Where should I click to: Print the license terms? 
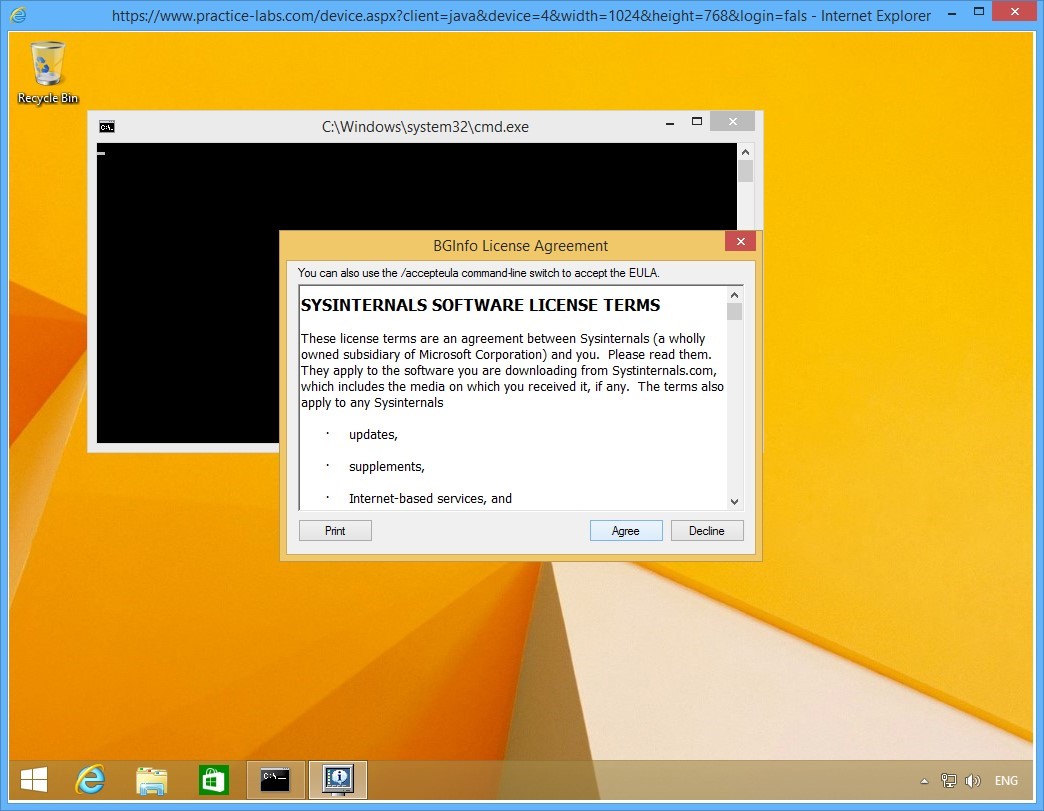pyautogui.click(x=335, y=530)
